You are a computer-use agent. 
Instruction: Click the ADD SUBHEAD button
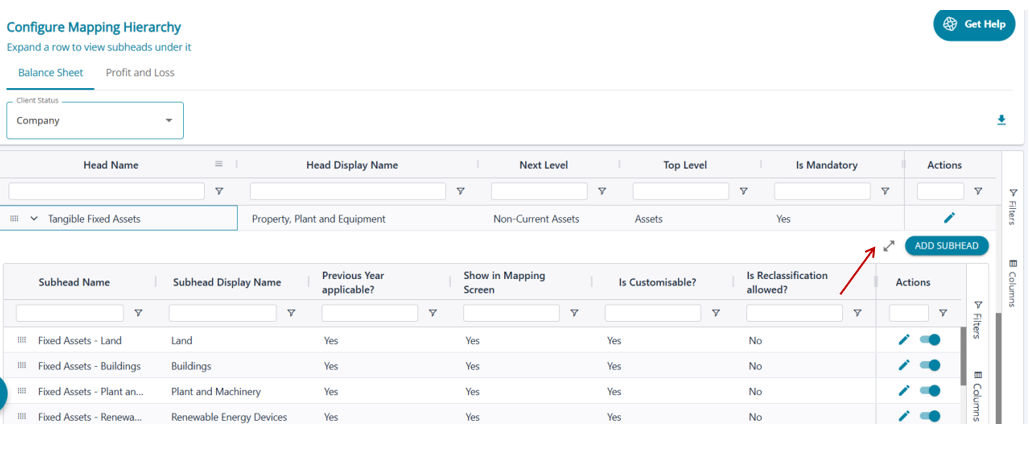(x=946, y=246)
